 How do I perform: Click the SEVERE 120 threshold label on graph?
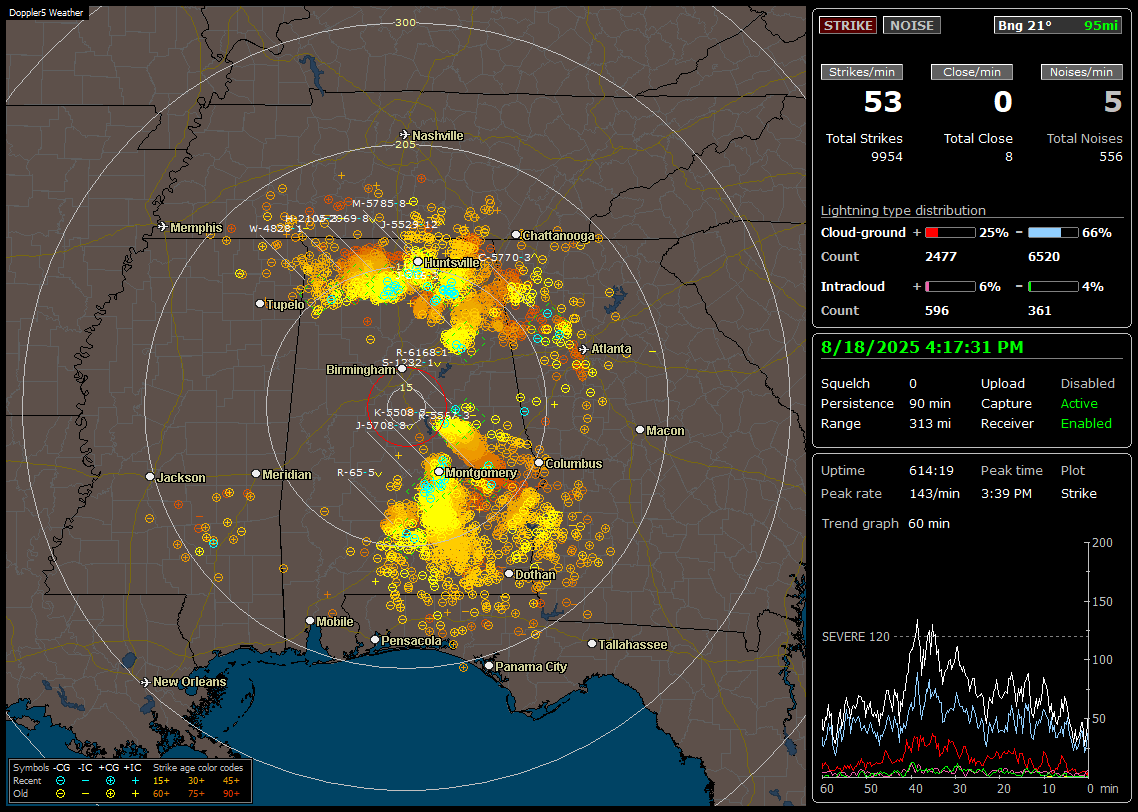click(855, 637)
